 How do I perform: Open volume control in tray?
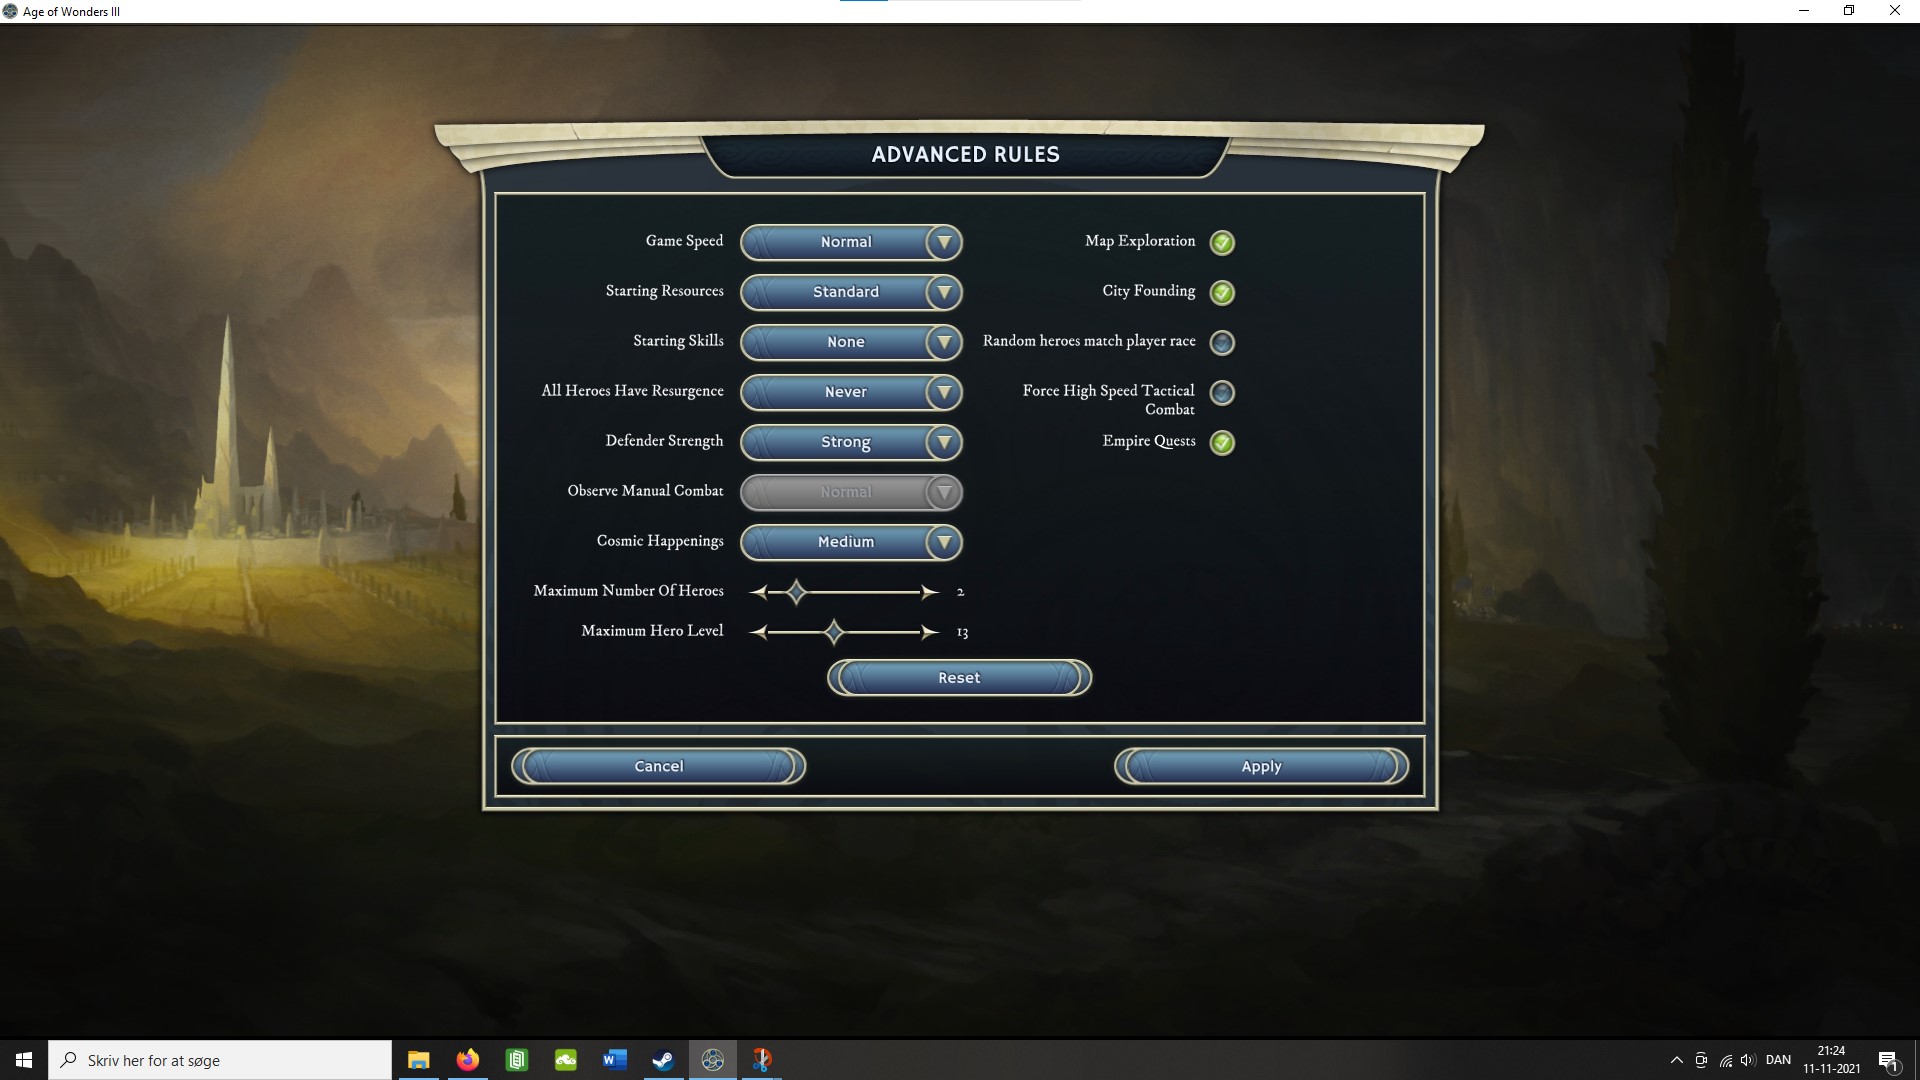pos(1748,1060)
